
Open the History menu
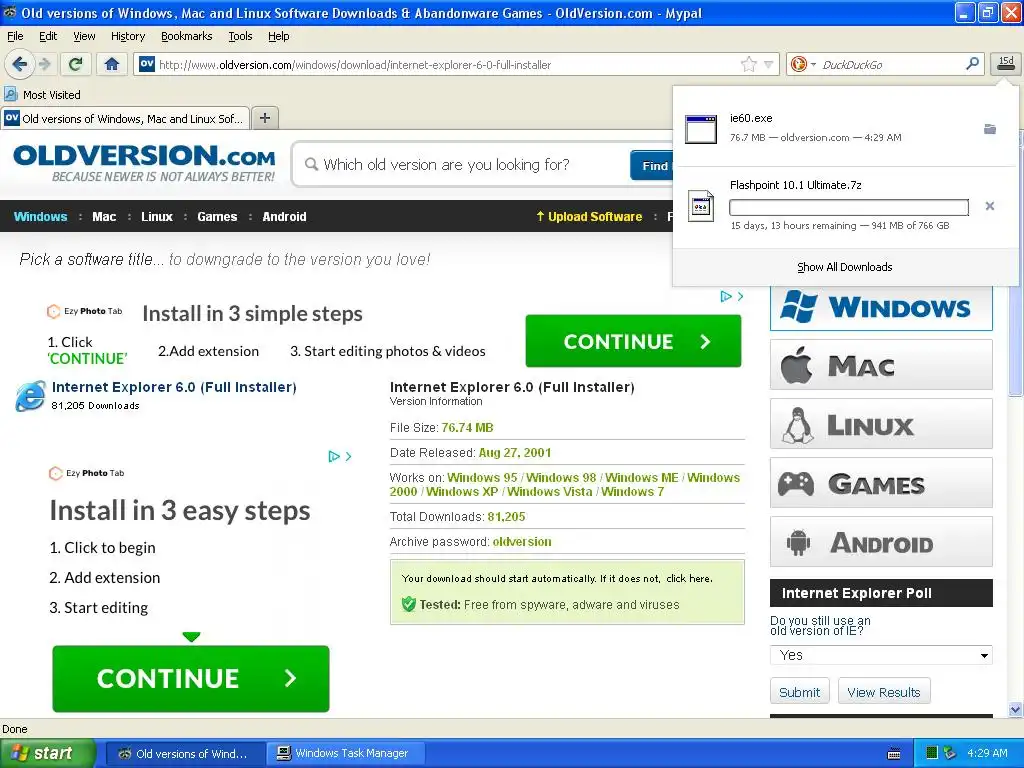pos(127,36)
